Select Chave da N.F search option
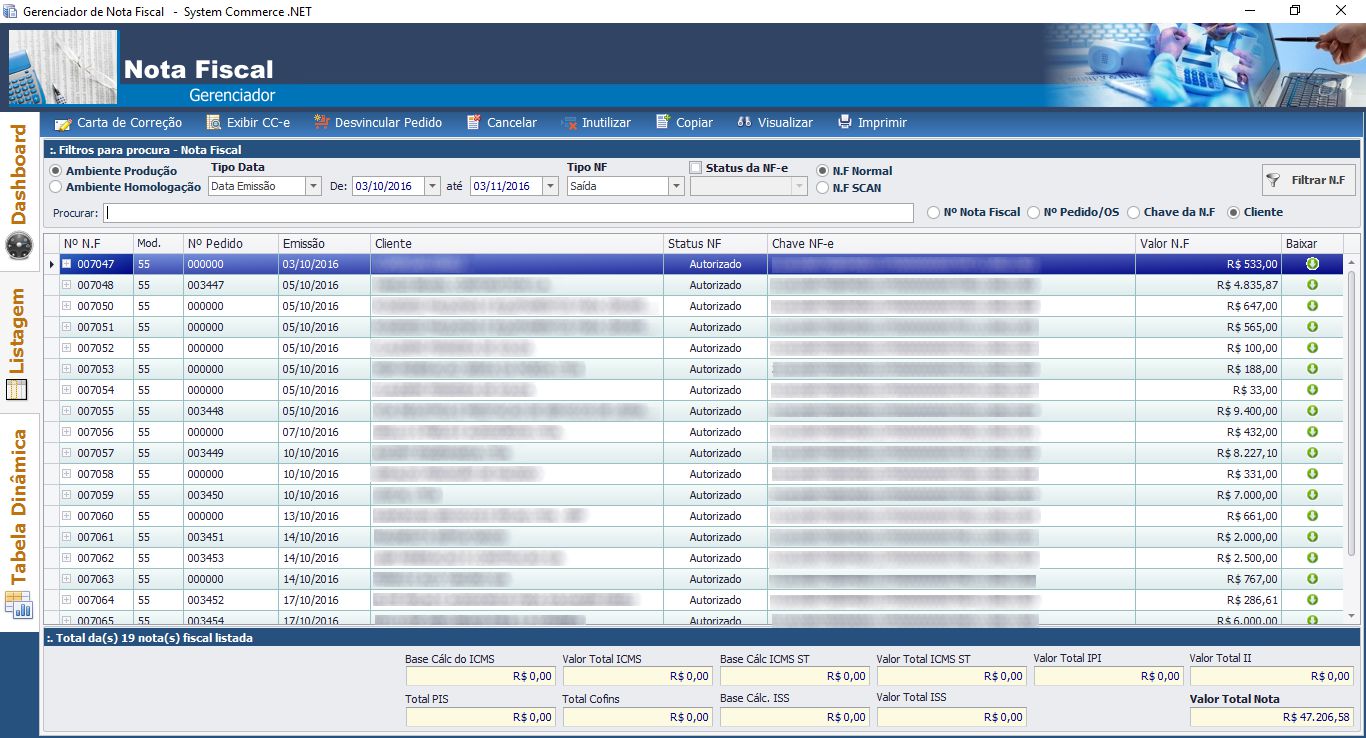 (x=1133, y=212)
